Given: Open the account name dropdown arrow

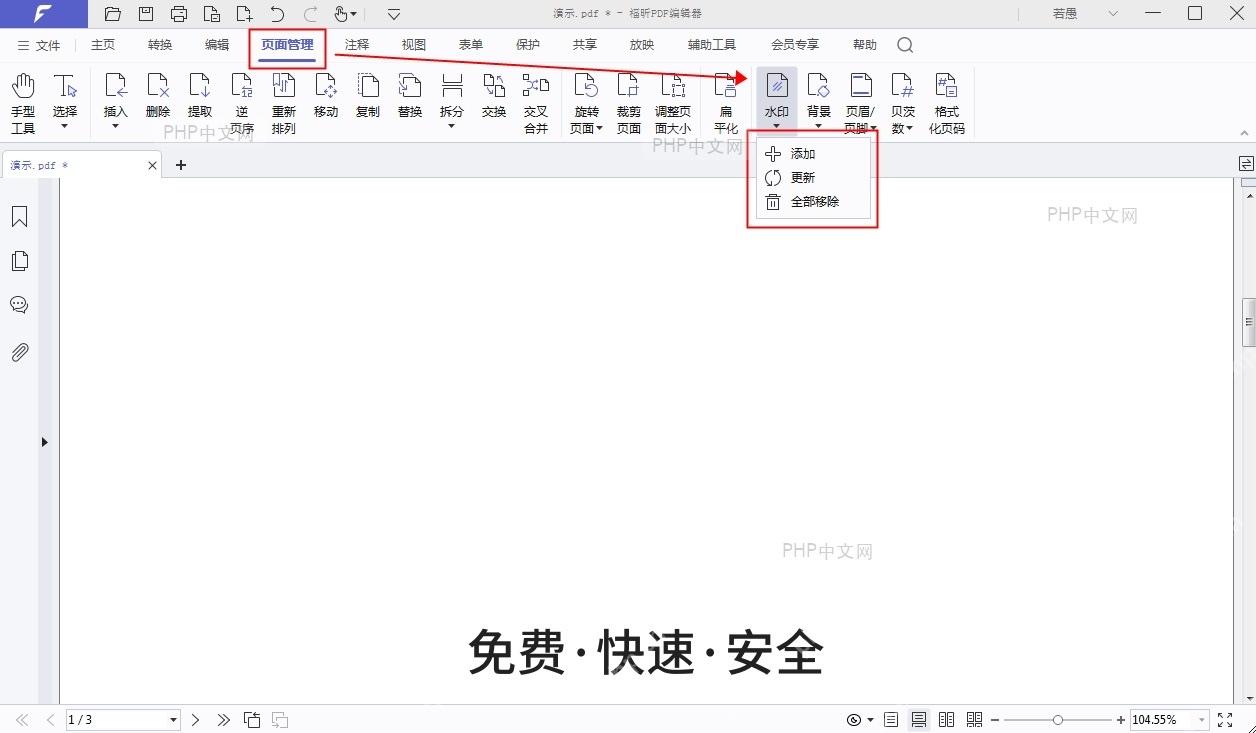Looking at the screenshot, I should pos(1114,14).
